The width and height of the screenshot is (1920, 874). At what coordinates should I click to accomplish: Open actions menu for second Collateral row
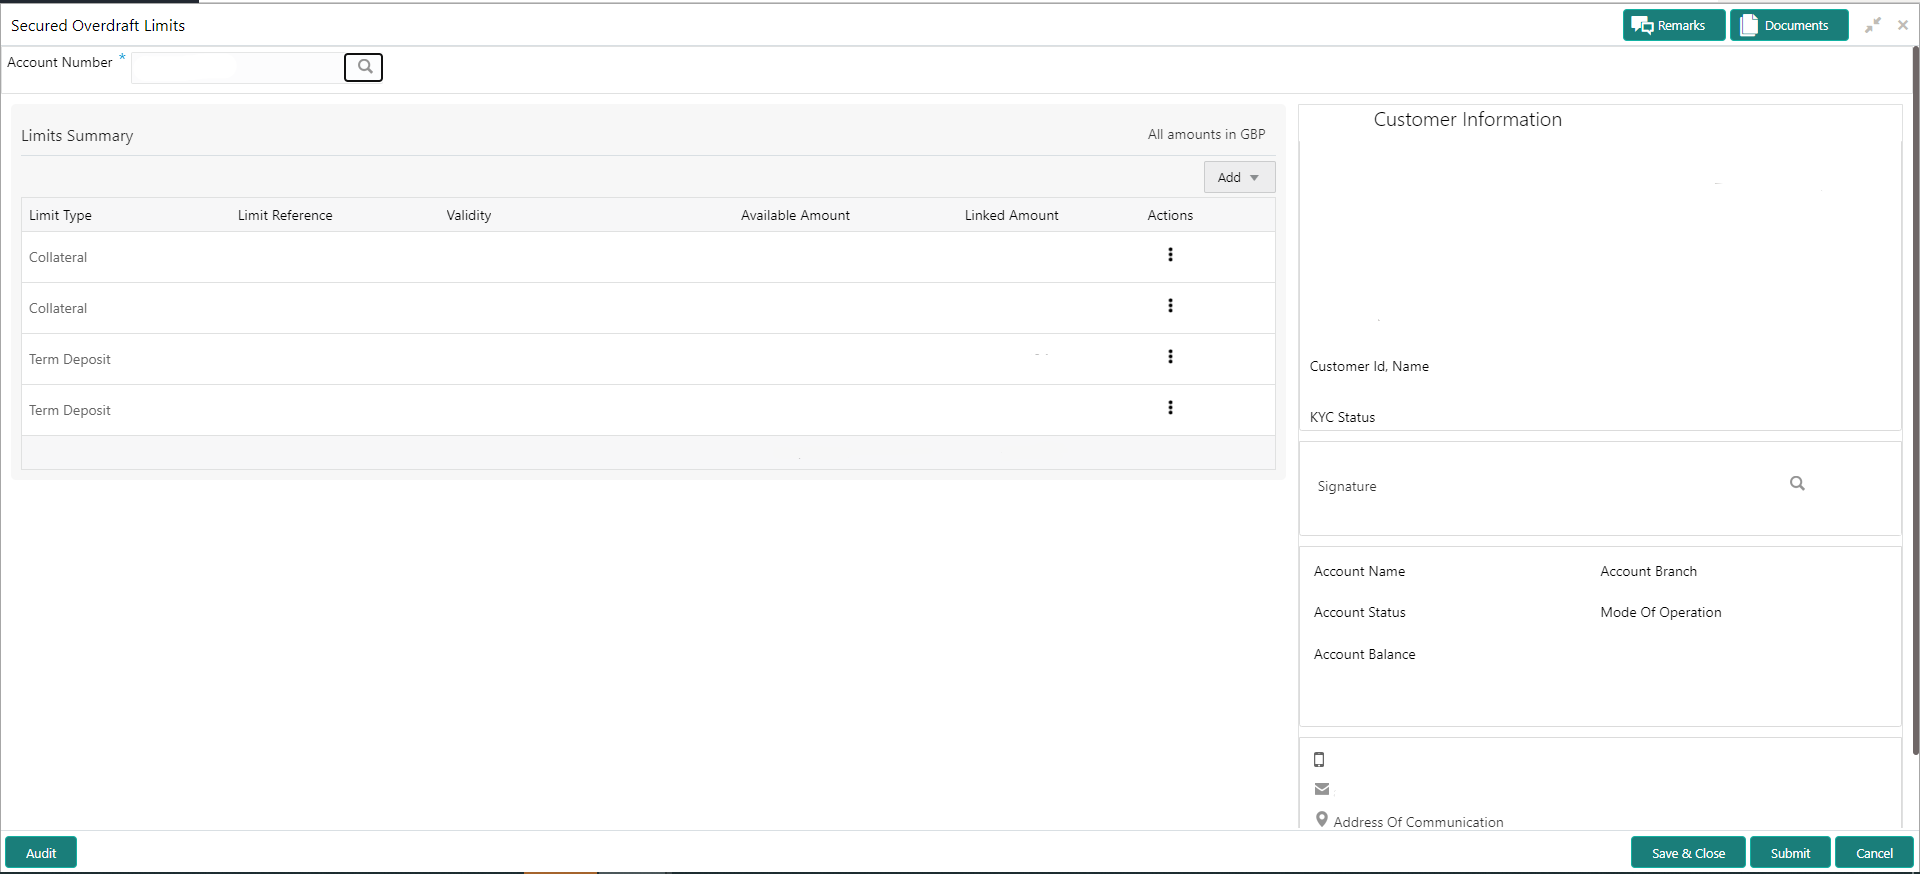pos(1170,306)
